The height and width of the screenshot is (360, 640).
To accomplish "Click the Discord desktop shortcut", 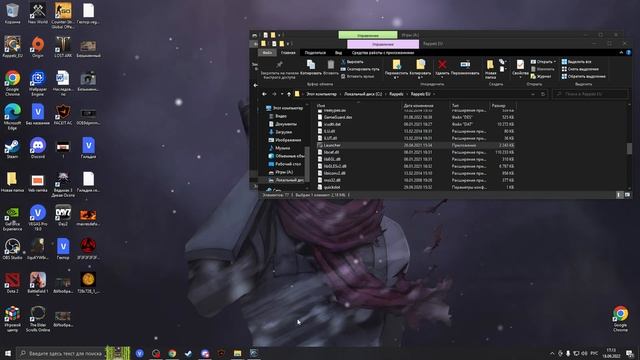I will point(38,148).
